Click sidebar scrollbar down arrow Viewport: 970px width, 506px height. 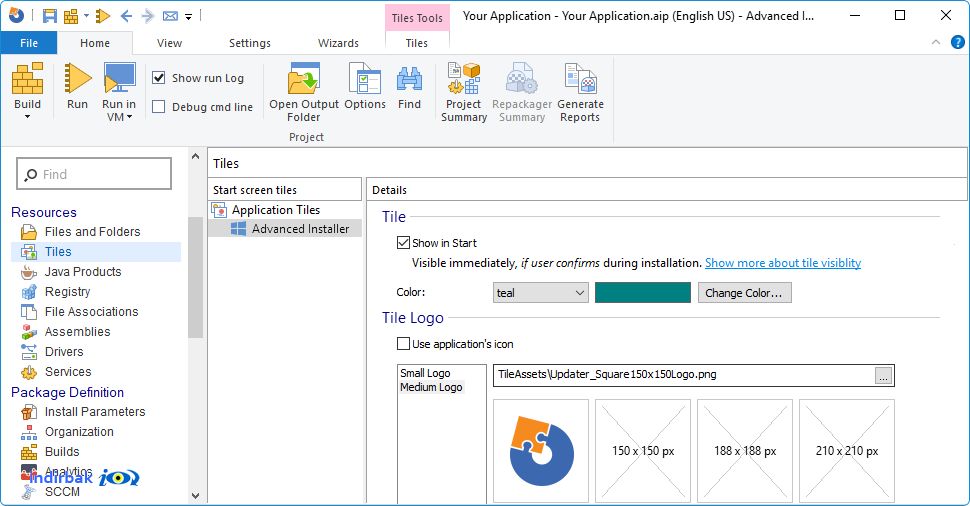click(x=195, y=495)
